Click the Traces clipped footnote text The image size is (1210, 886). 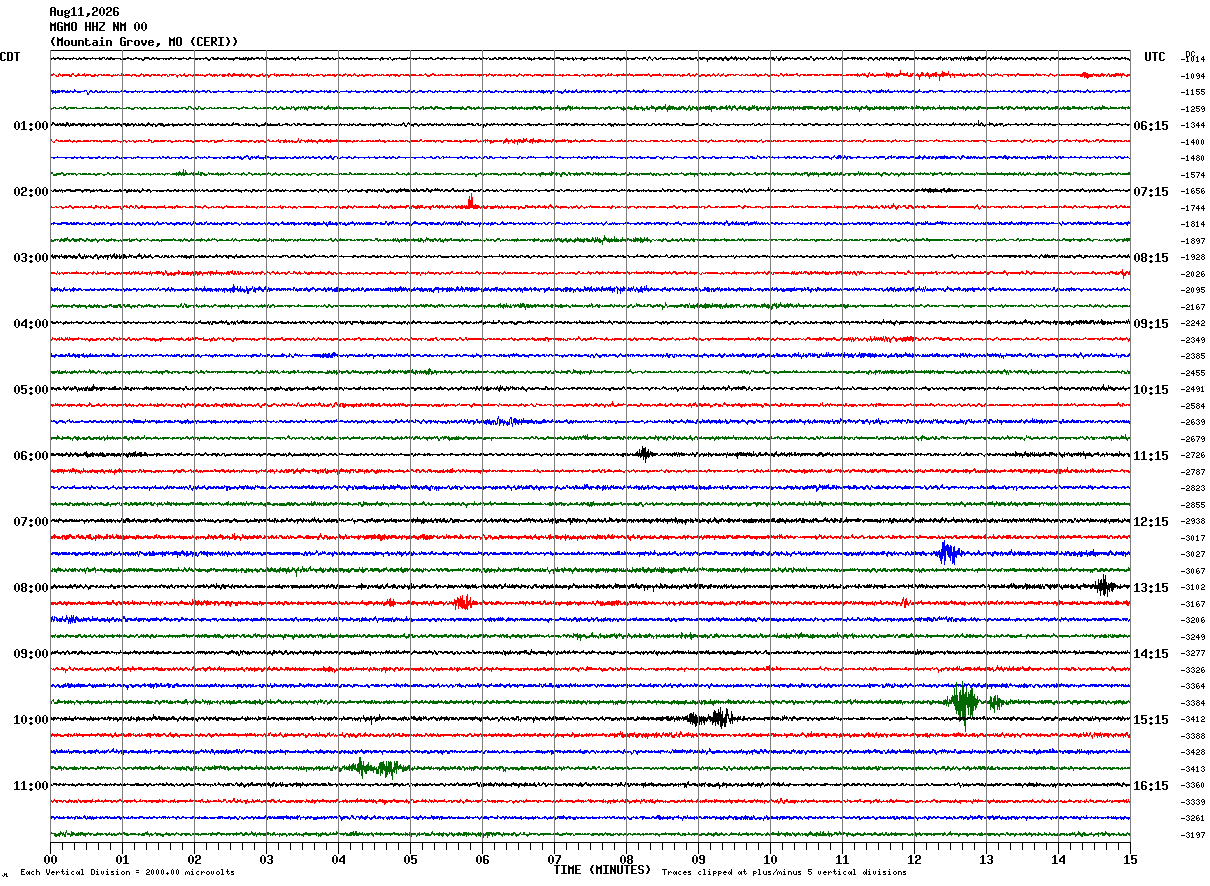[x=784, y=873]
